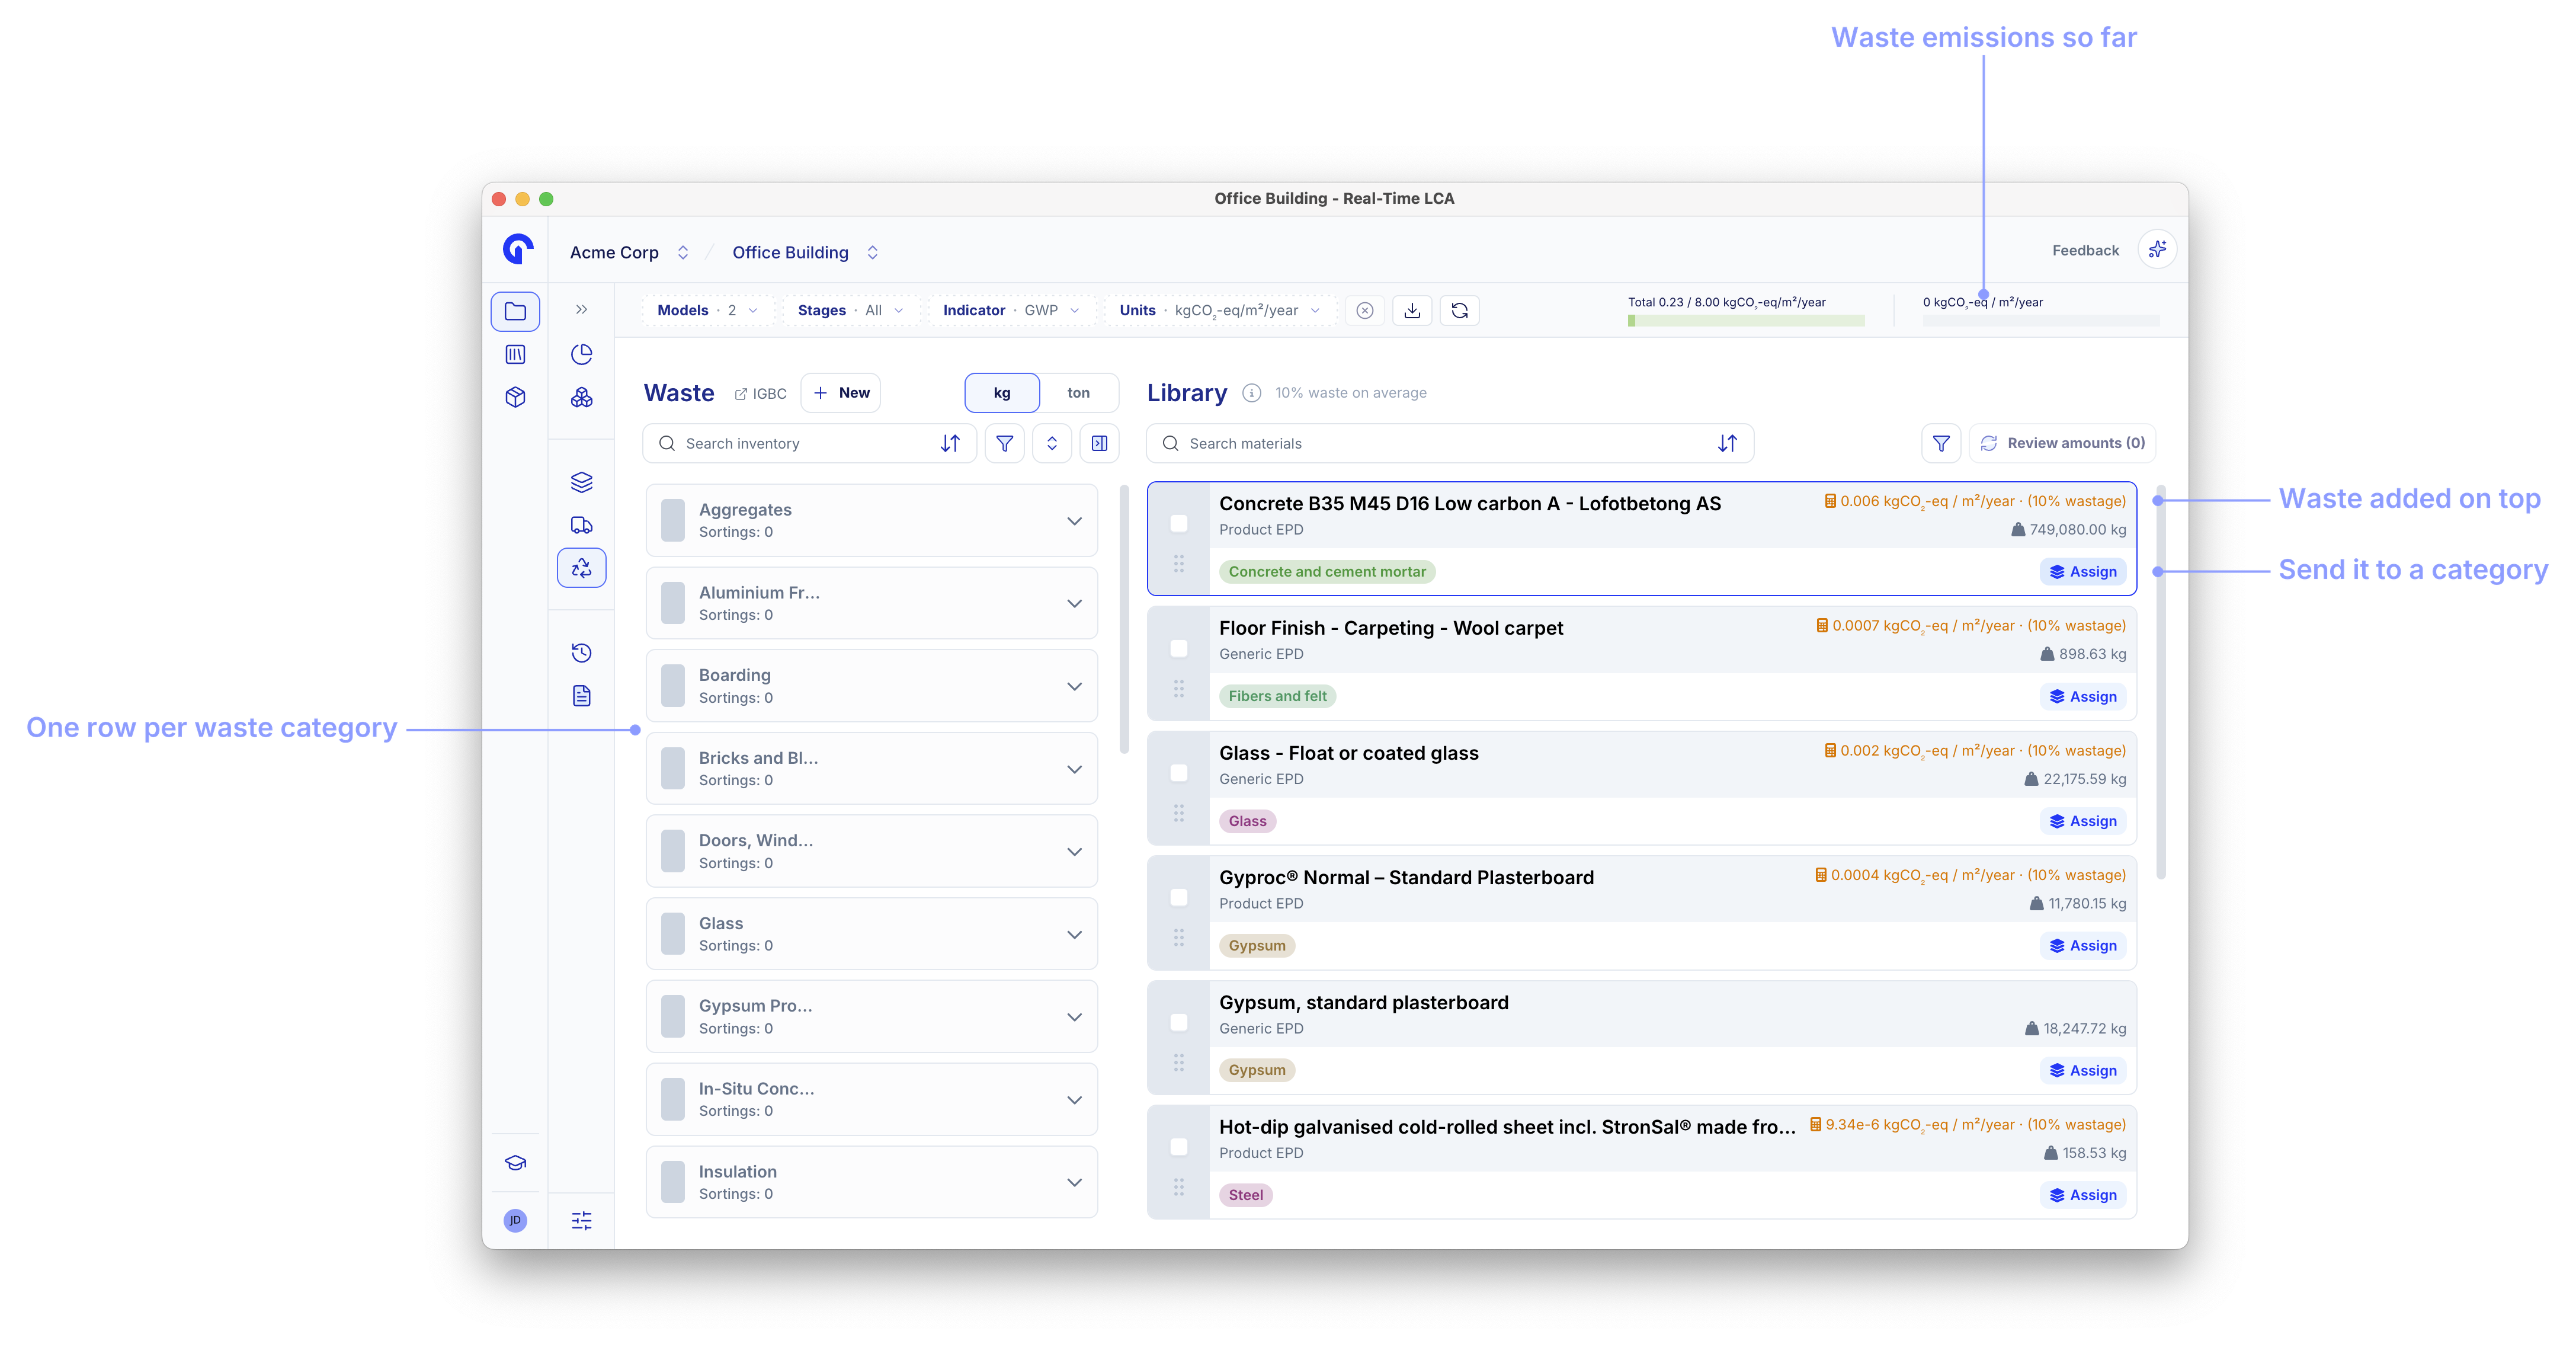
Task: Open the projects folder icon in the sidebar
Action: click(515, 311)
